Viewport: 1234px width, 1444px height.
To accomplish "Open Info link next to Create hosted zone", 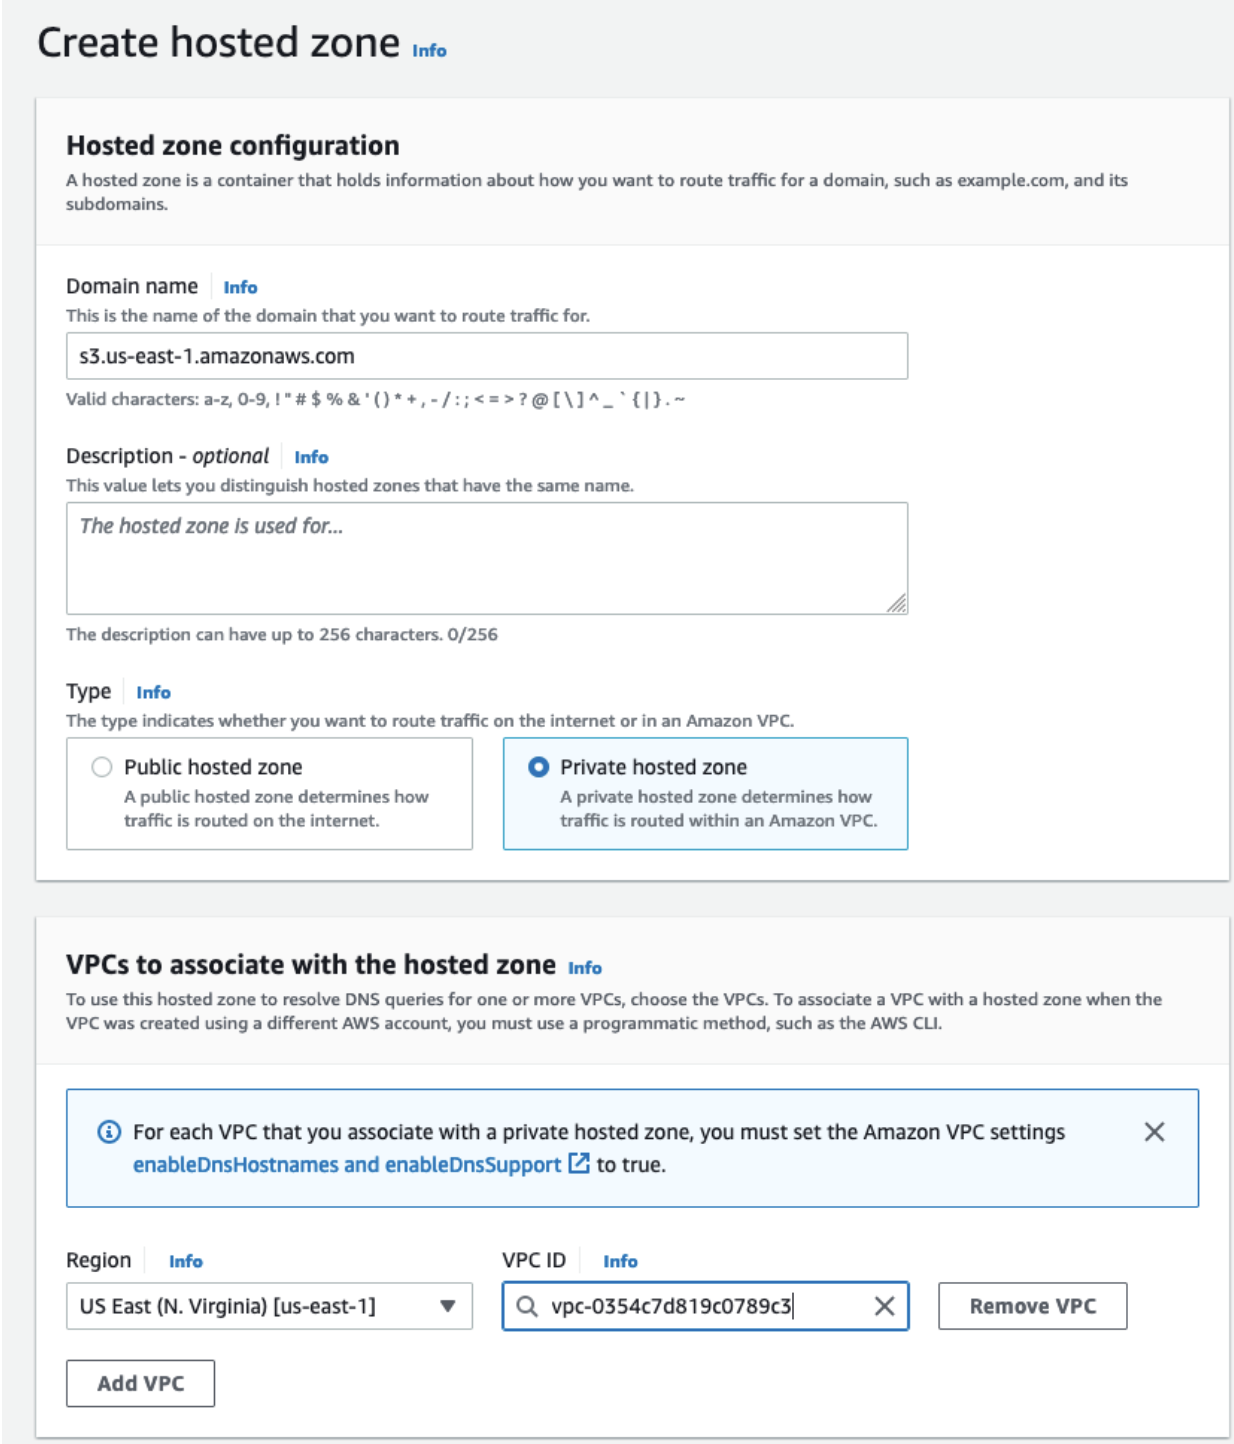I will tap(429, 51).
